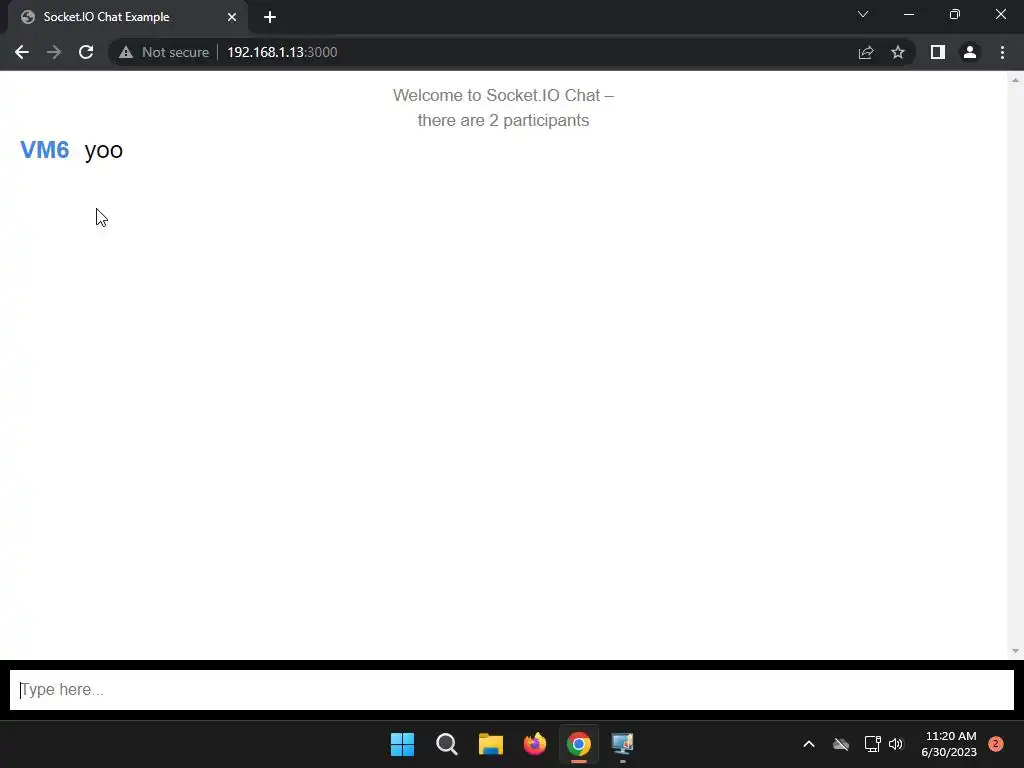Restore down the Chrome window
This screenshot has width=1024, height=768.
(x=955, y=14)
